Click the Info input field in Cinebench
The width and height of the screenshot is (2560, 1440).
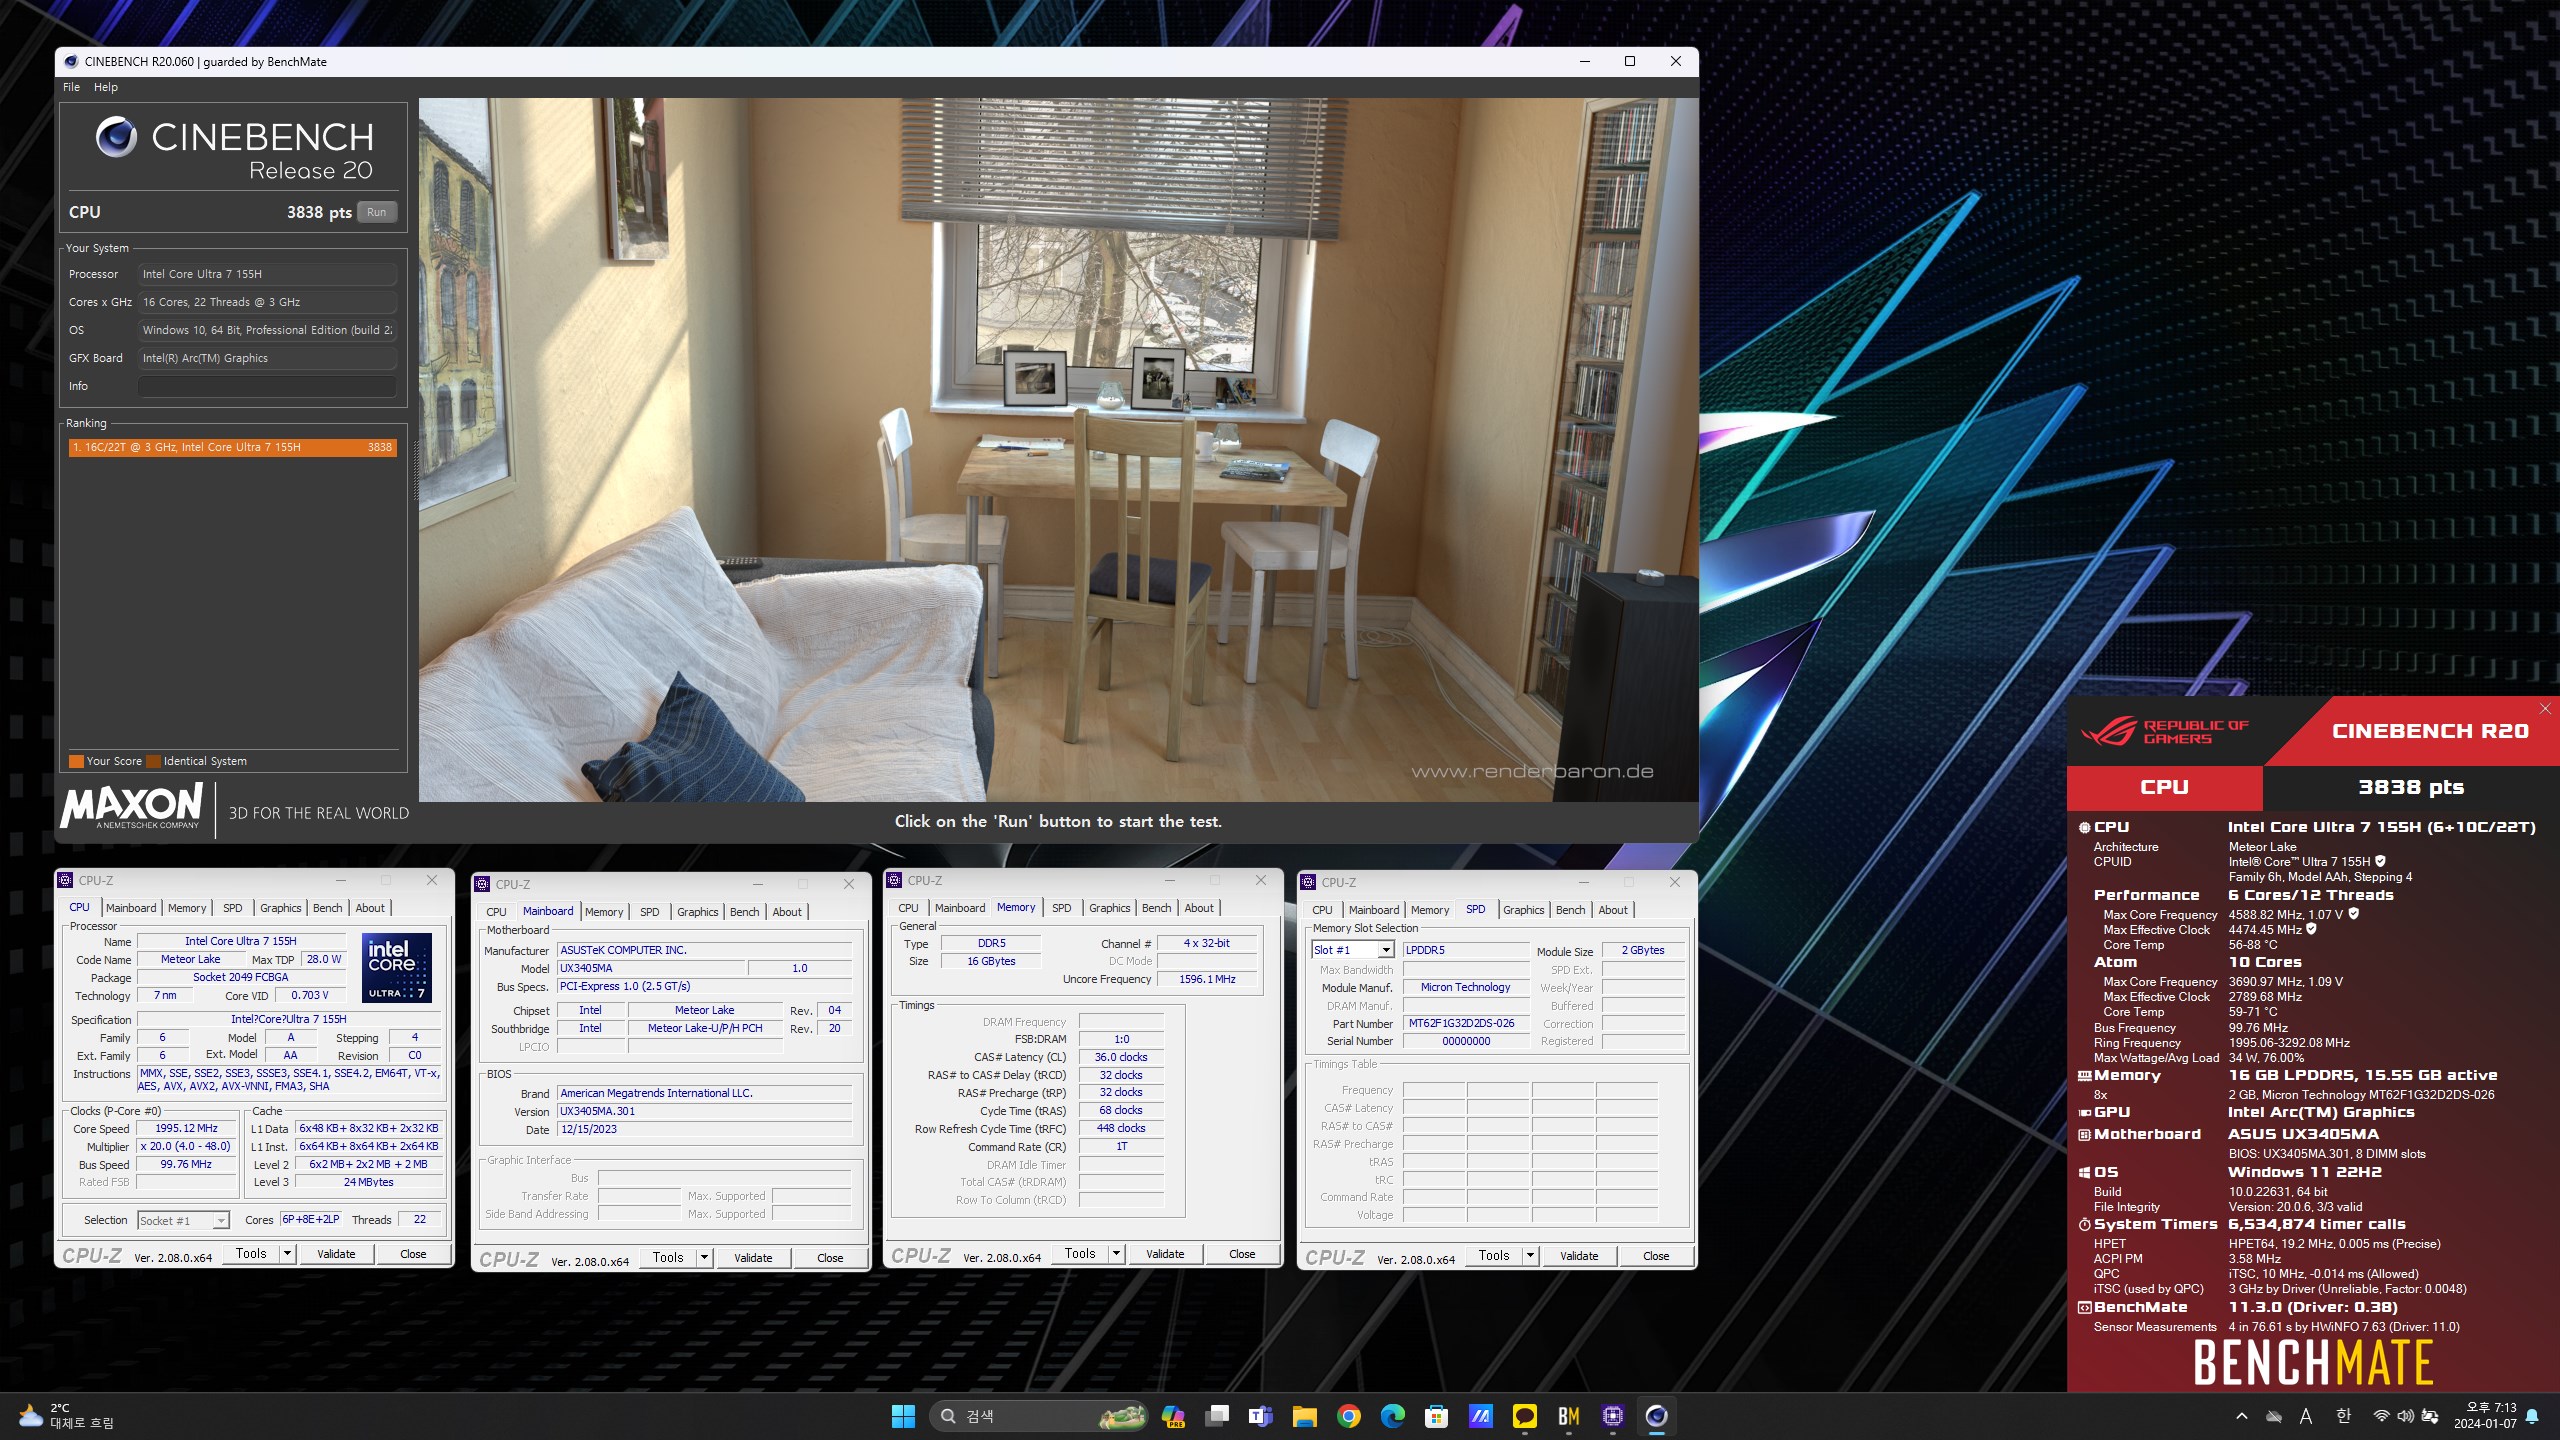tap(267, 386)
